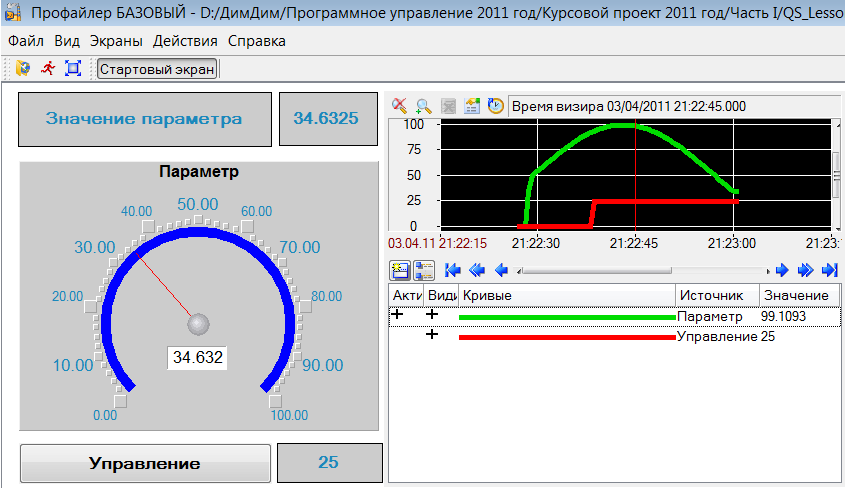845x488 pixels.
Task: Click the double-arrow fast forward button
Action: [806, 270]
